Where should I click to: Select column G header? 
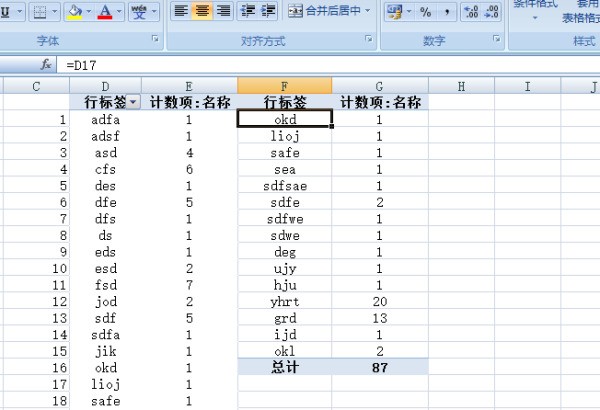[380, 86]
